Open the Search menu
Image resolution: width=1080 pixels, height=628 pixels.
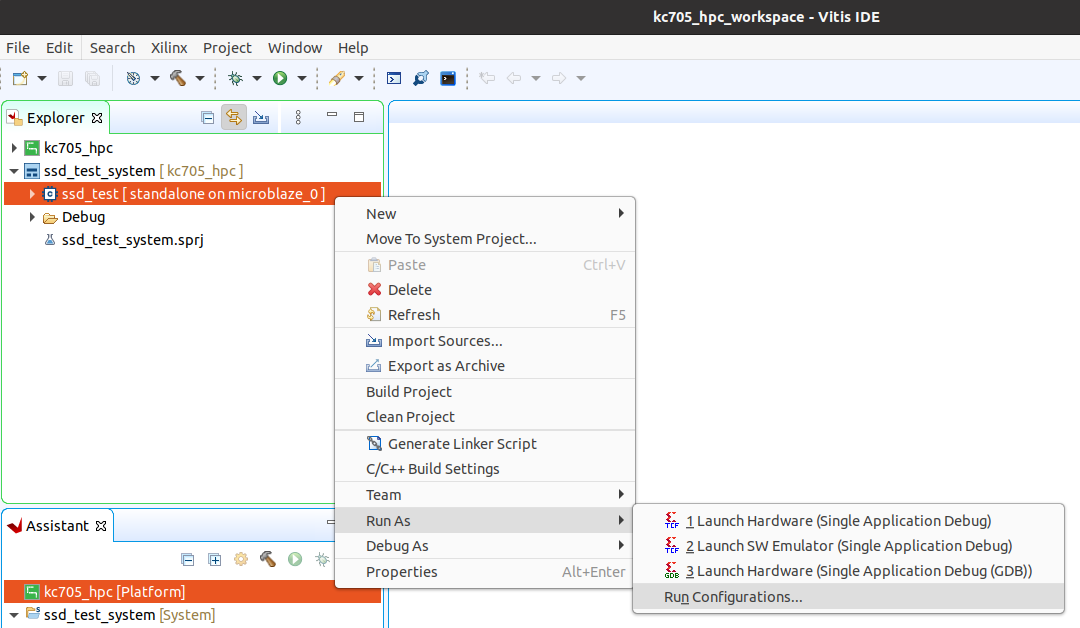coord(112,48)
